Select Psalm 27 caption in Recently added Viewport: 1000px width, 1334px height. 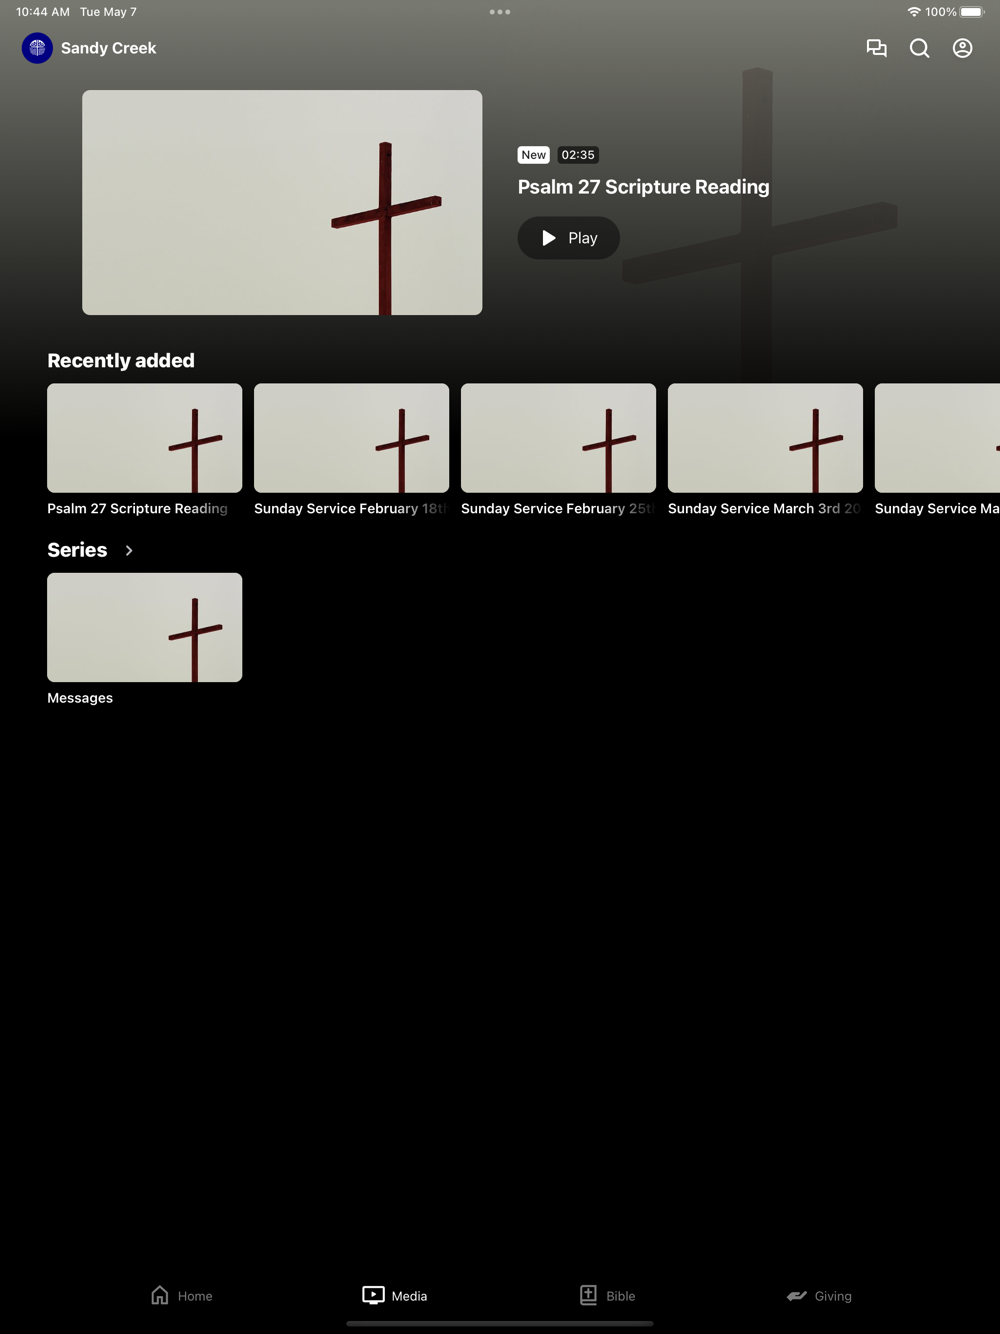coord(138,509)
